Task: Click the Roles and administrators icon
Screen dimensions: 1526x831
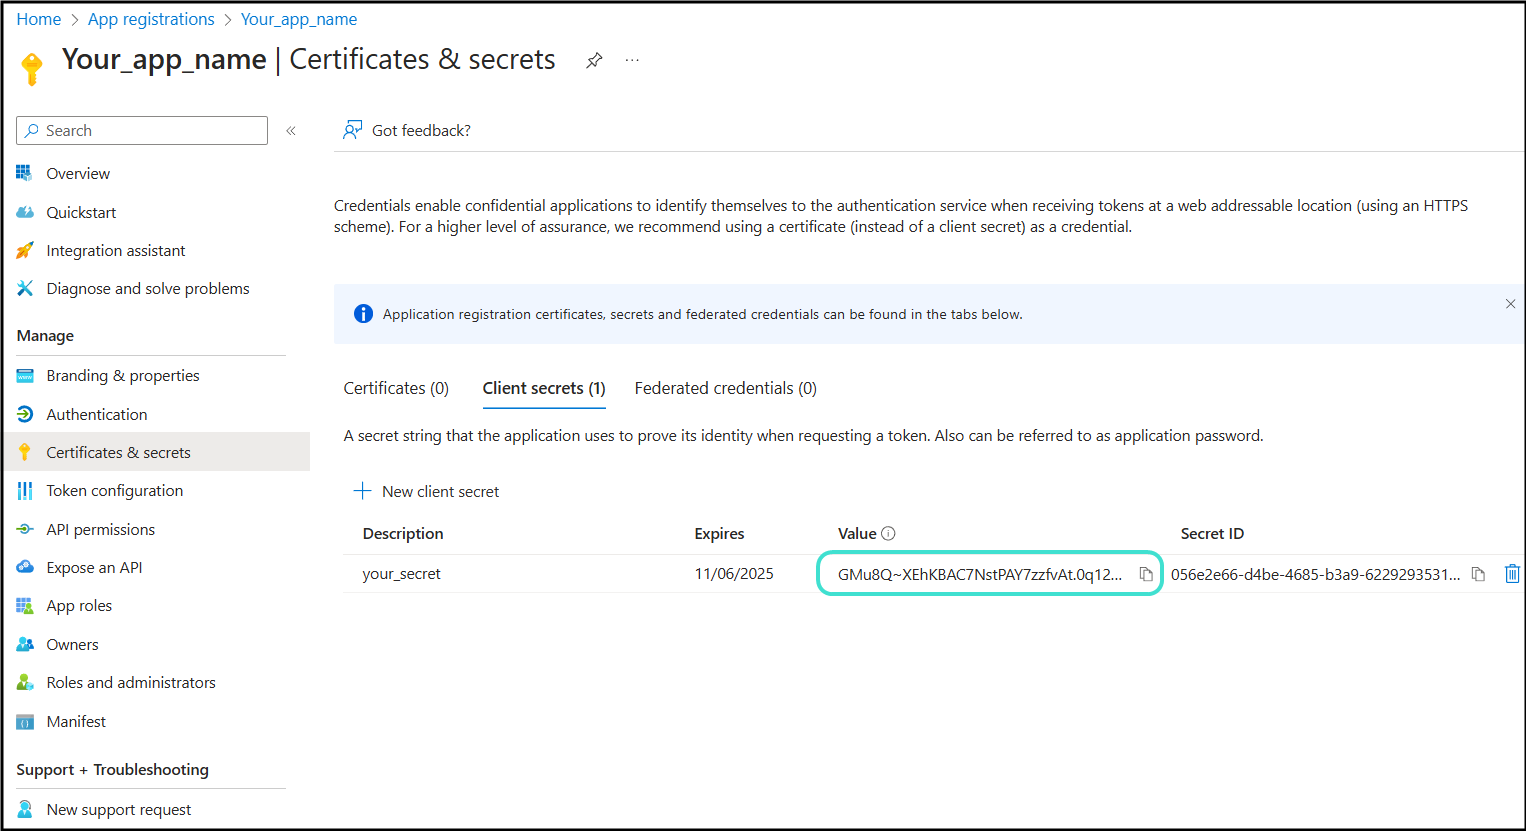Action: pos(25,682)
